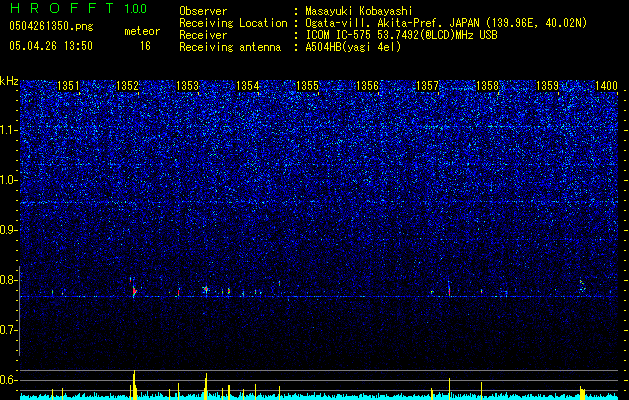Click the 0.9 kHz axis label
This screenshot has width=629, height=400.
point(8,230)
